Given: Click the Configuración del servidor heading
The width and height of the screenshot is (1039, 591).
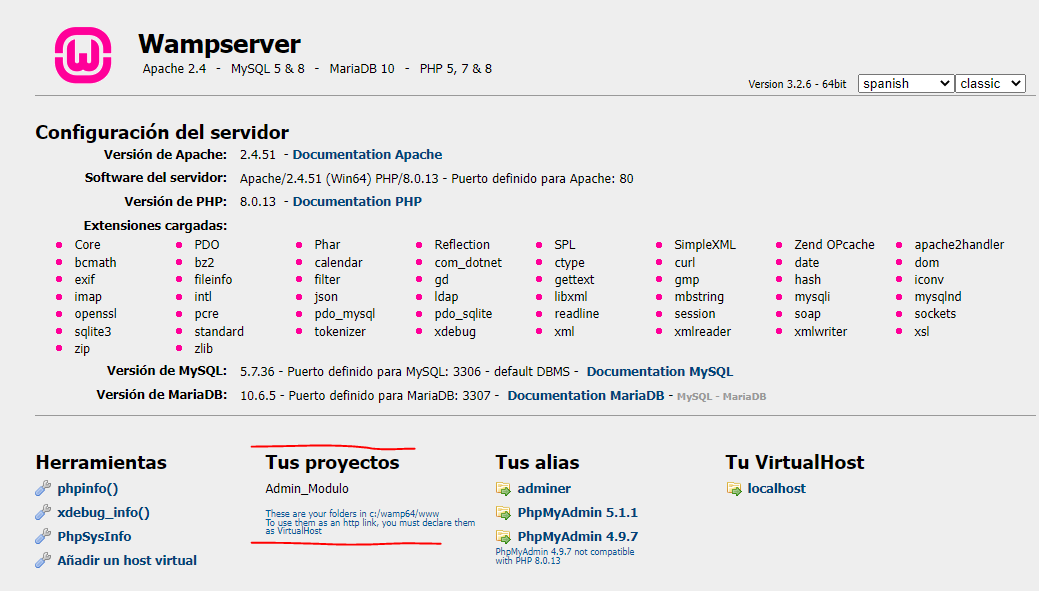Looking at the screenshot, I should click(162, 132).
